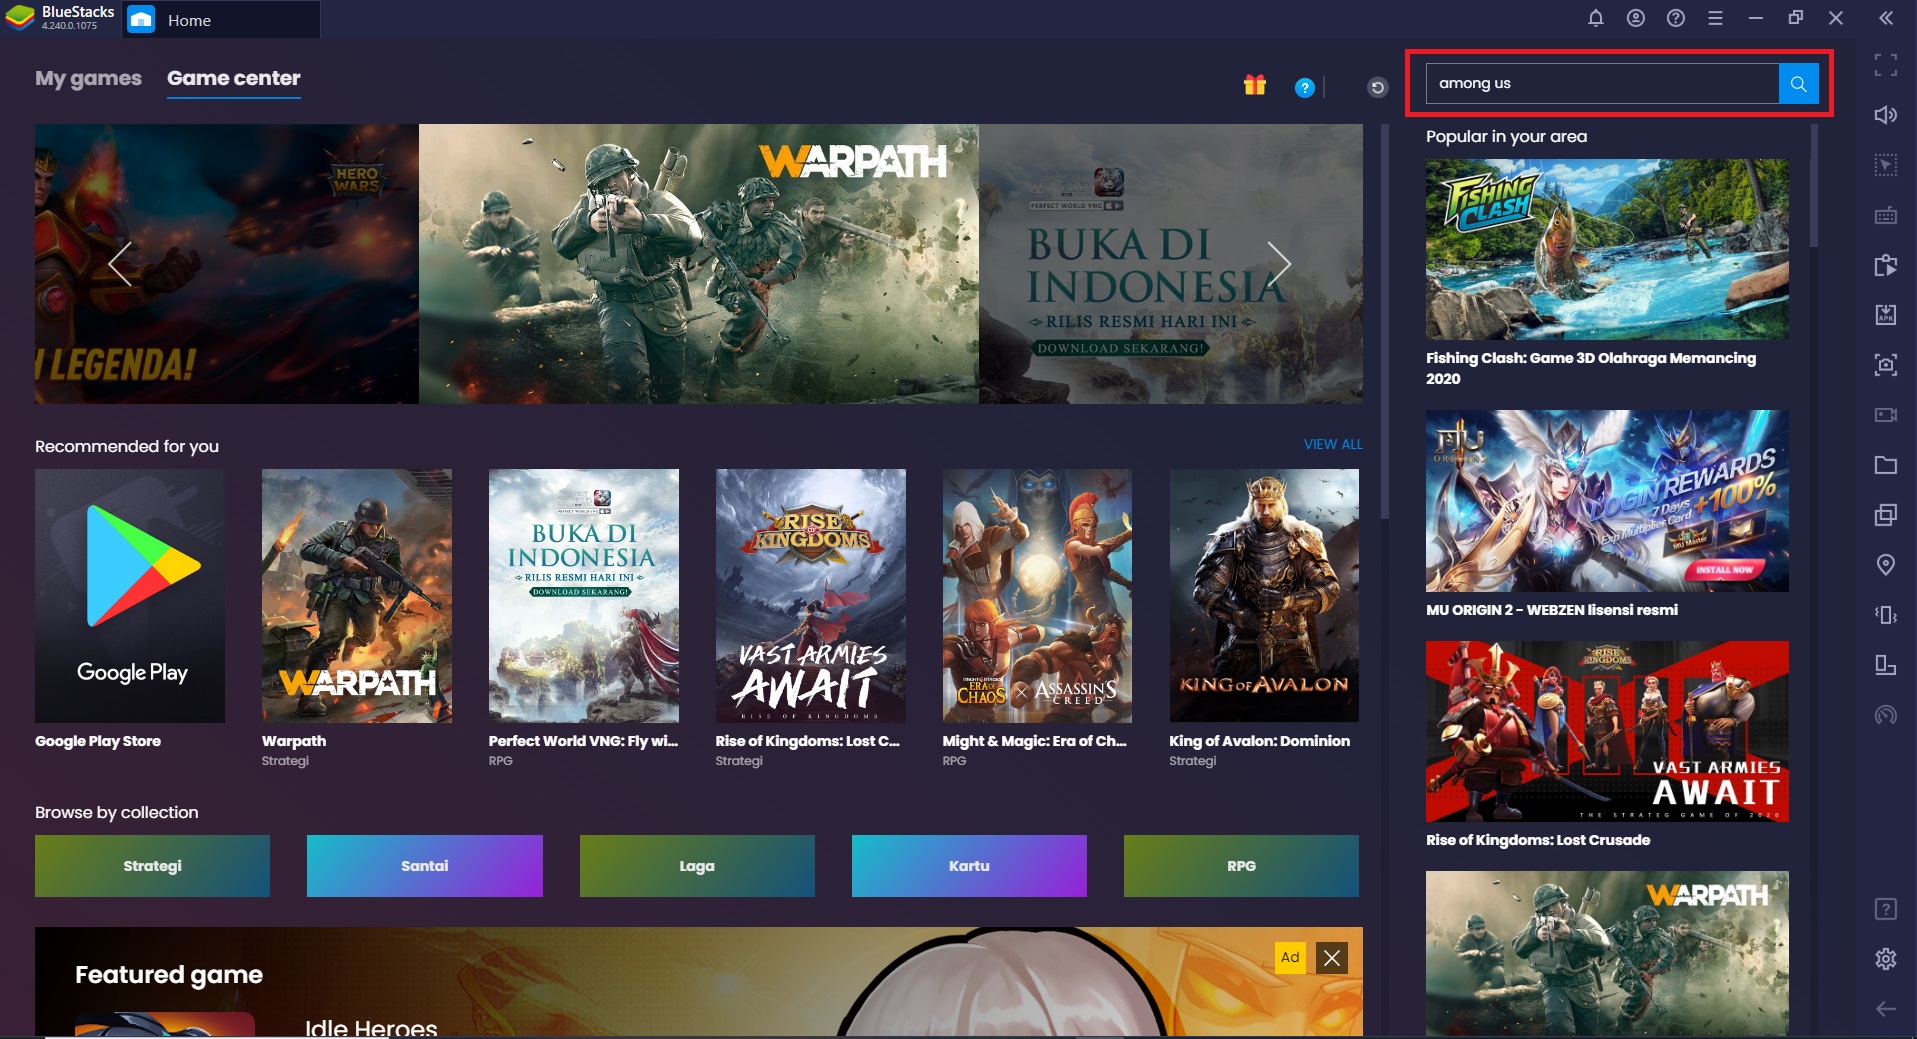This screenshot has height=1039, width=1917.
Task: Click the Buka Di Indonesia banner
Action: tap(1171, 264)
